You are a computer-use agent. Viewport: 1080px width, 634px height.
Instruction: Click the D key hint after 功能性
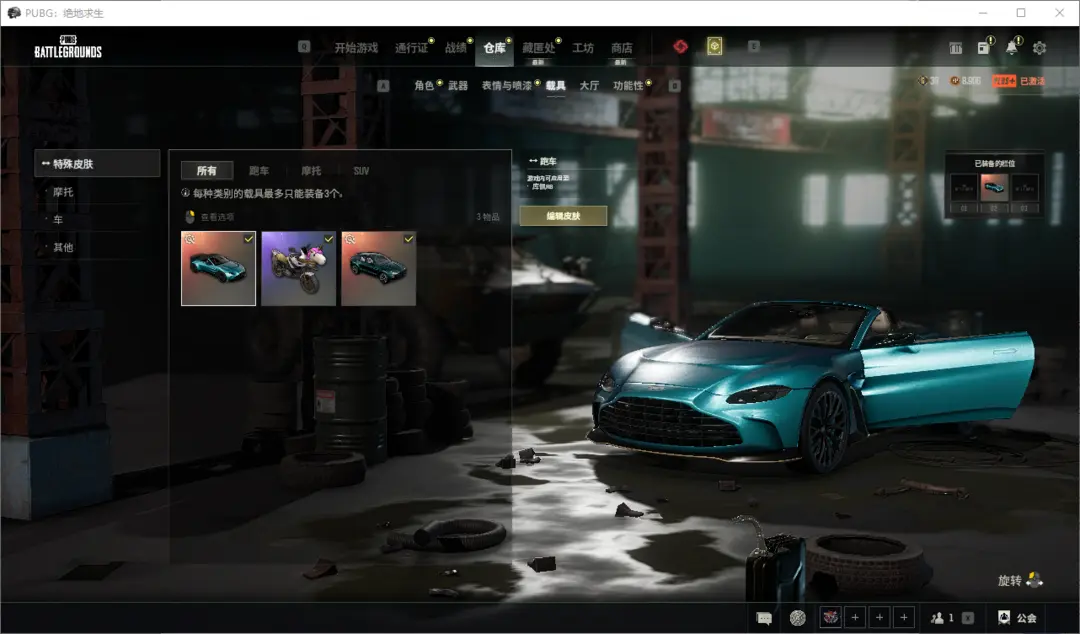[674, 85]
